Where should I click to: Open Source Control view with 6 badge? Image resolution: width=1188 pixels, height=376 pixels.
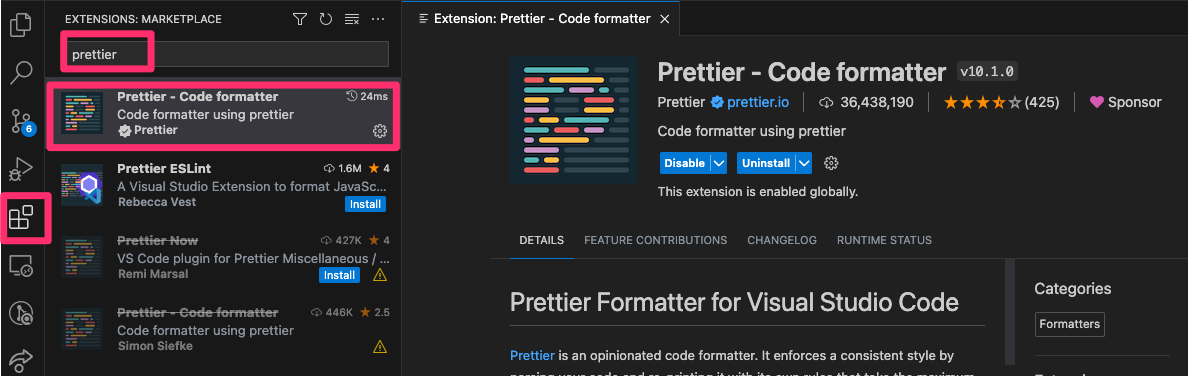point(21,121)
